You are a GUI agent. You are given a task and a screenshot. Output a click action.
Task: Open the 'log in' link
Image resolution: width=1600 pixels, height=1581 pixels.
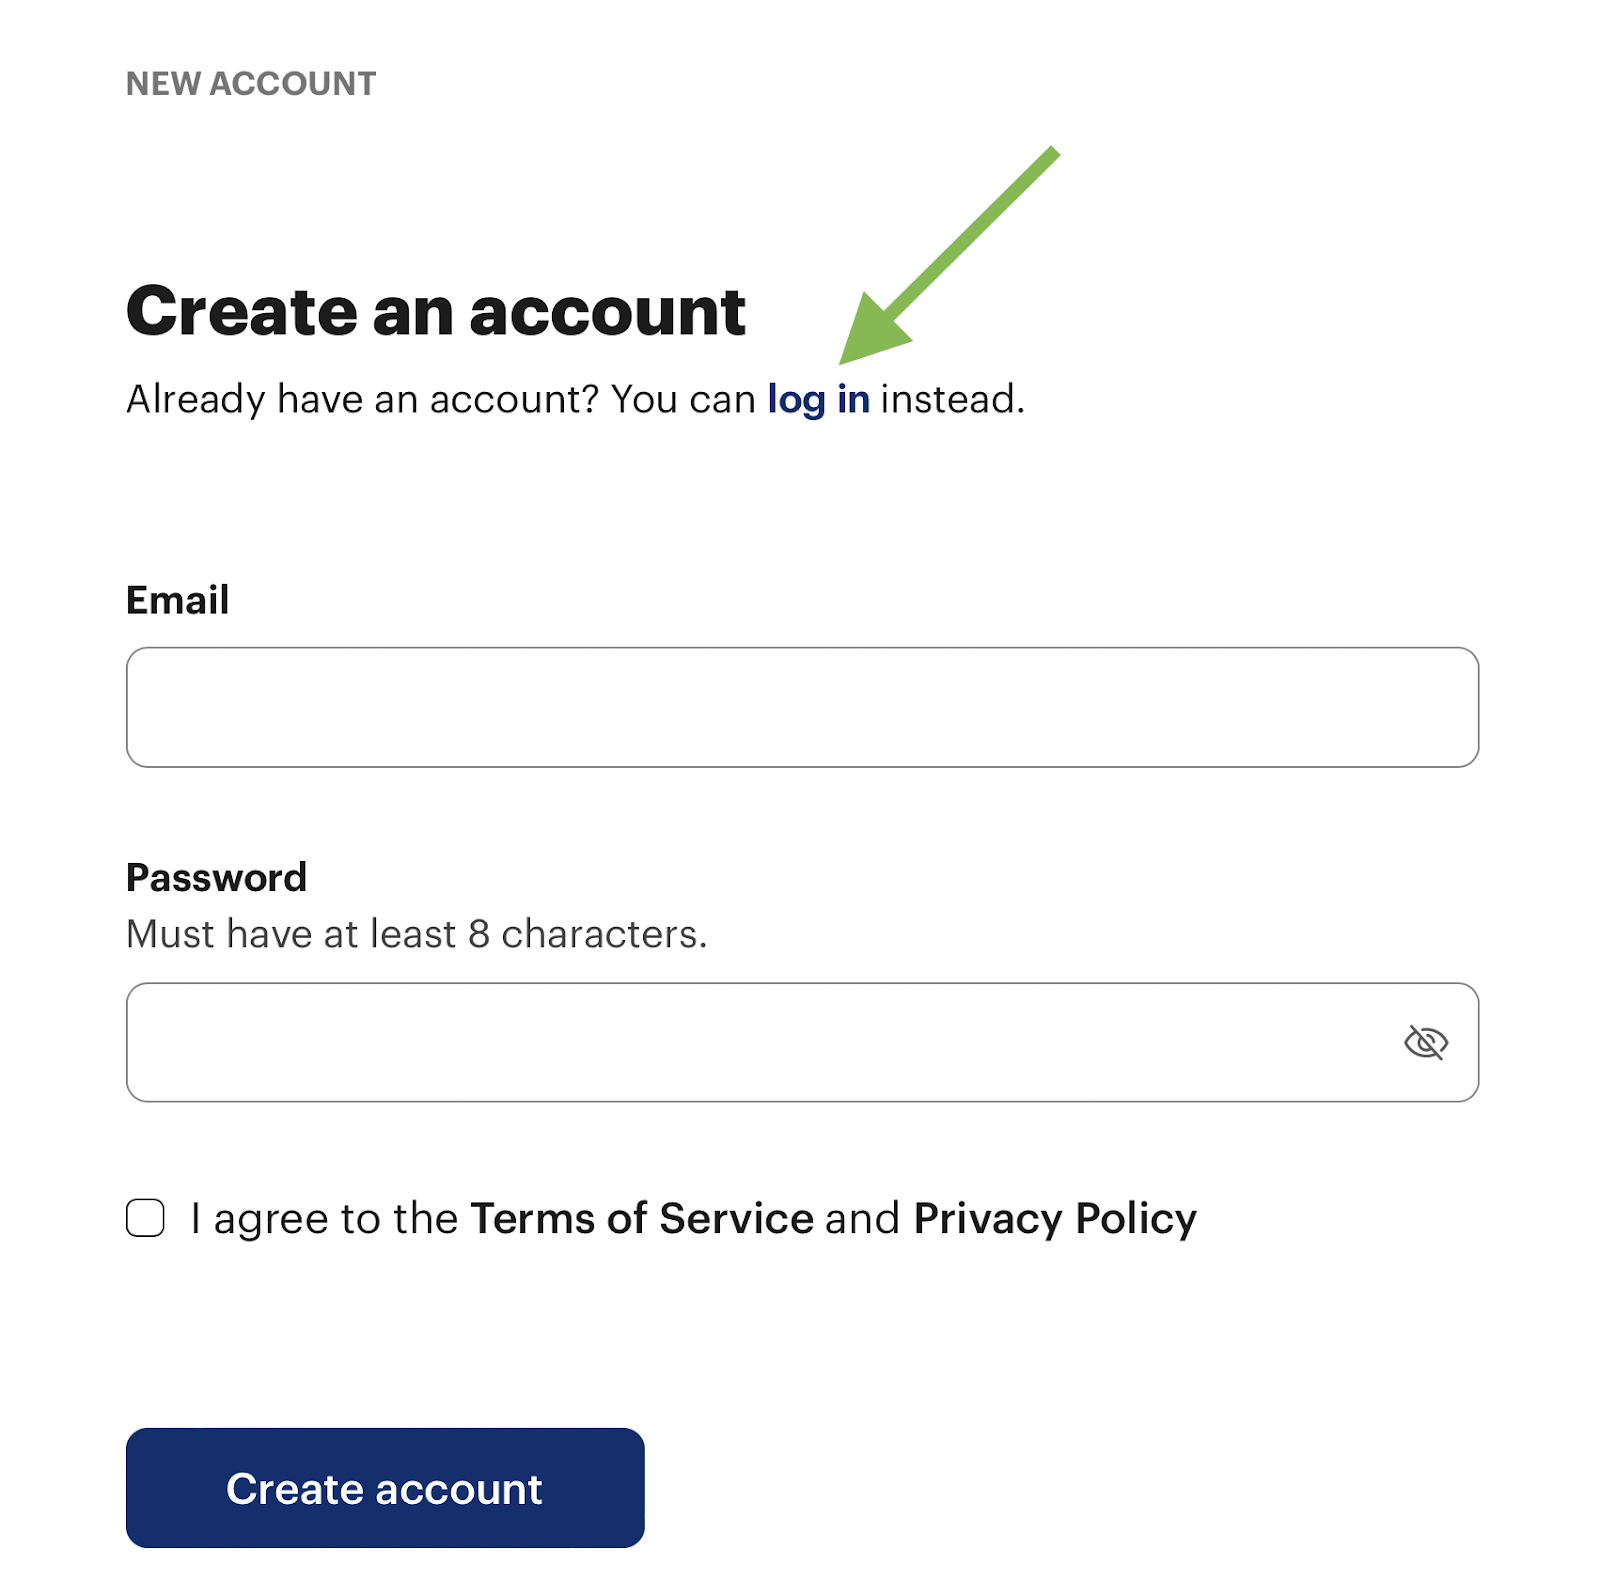(x=818, y=400)
